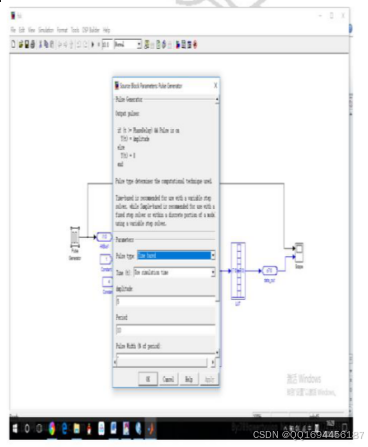This screenshot has height=447, width=368.
Task: Select the Scope block in the model
Action: (299, 252)
